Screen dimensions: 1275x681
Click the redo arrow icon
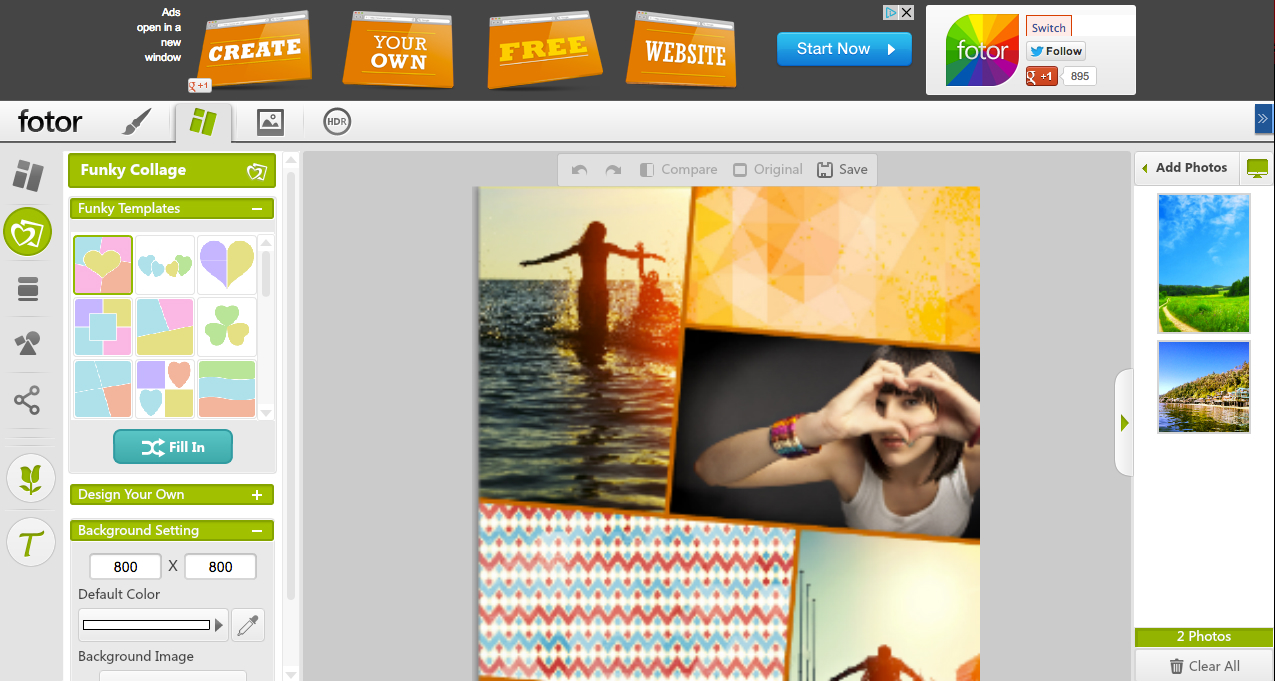pos(613,170)
